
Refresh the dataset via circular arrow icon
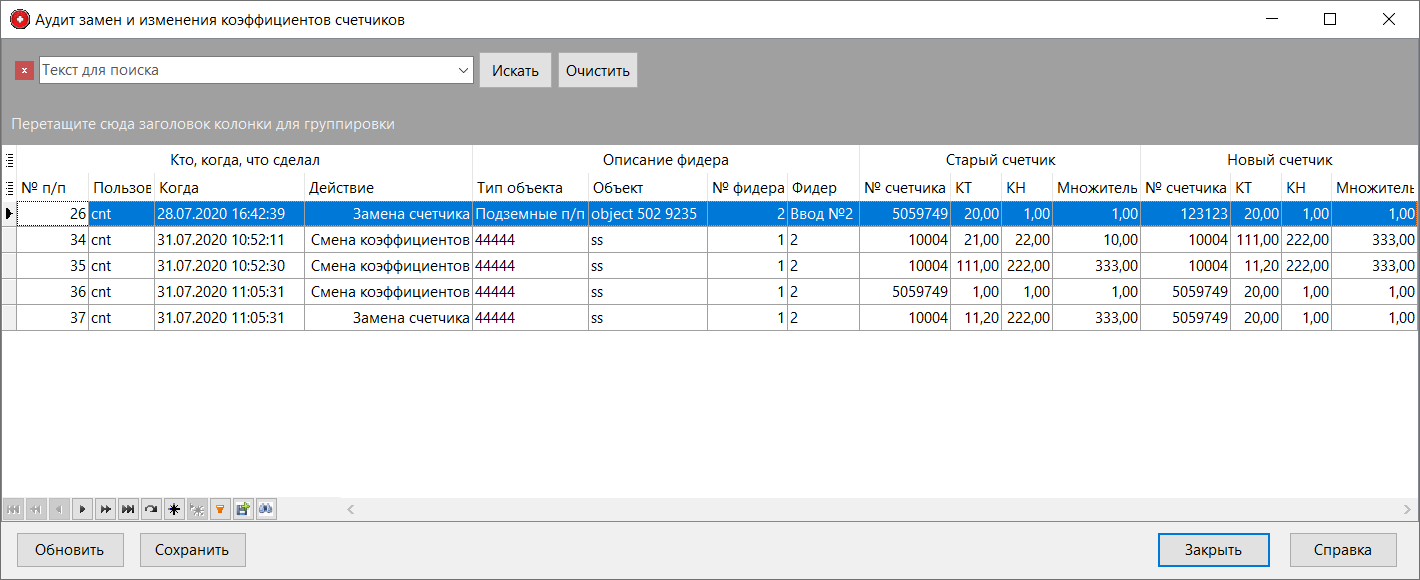pyautogui.click(x=151, y=509)
